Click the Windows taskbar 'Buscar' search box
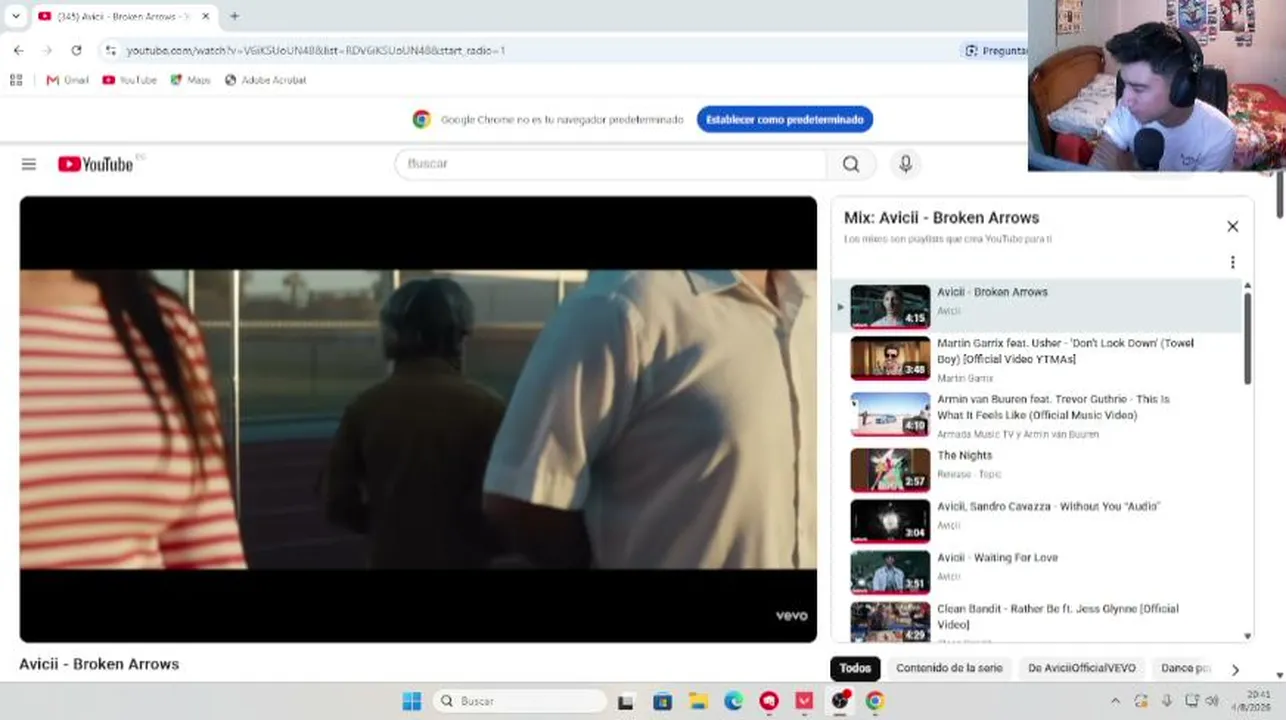Image resolution: width=1286 pixels, height=720 pixels. click(519, 701)
